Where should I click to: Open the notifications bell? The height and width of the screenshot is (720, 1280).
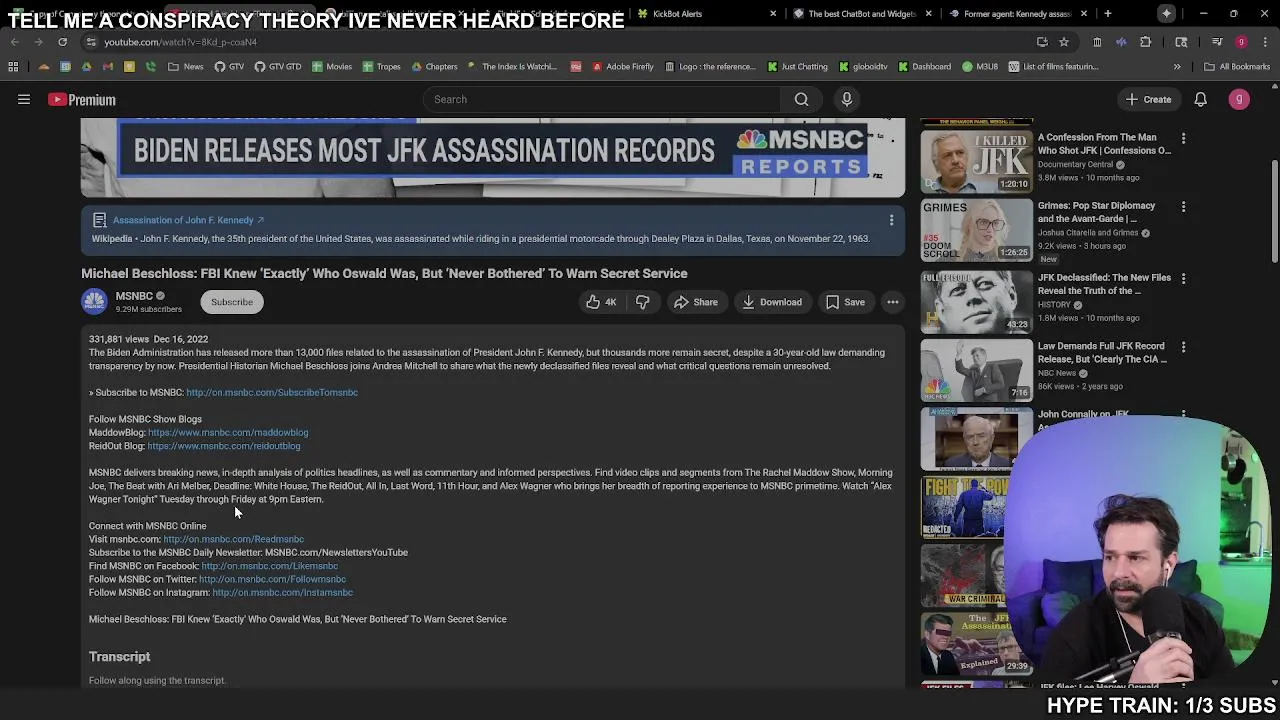coord(1200,99)
